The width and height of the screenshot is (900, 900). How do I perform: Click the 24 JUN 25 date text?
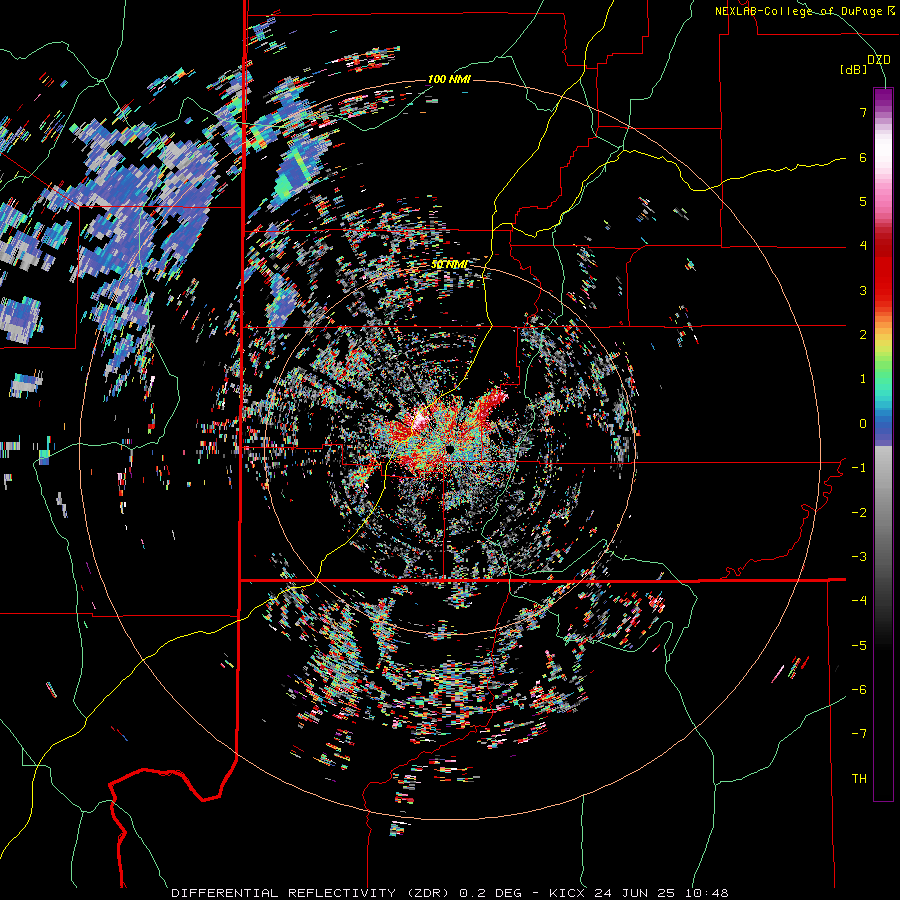tap(635, 893)
